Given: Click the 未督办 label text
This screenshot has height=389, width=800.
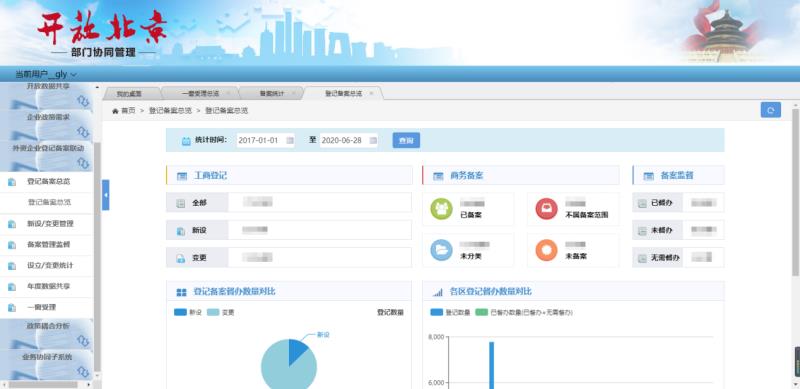Looking at the screenshot, I should [662, 231].
